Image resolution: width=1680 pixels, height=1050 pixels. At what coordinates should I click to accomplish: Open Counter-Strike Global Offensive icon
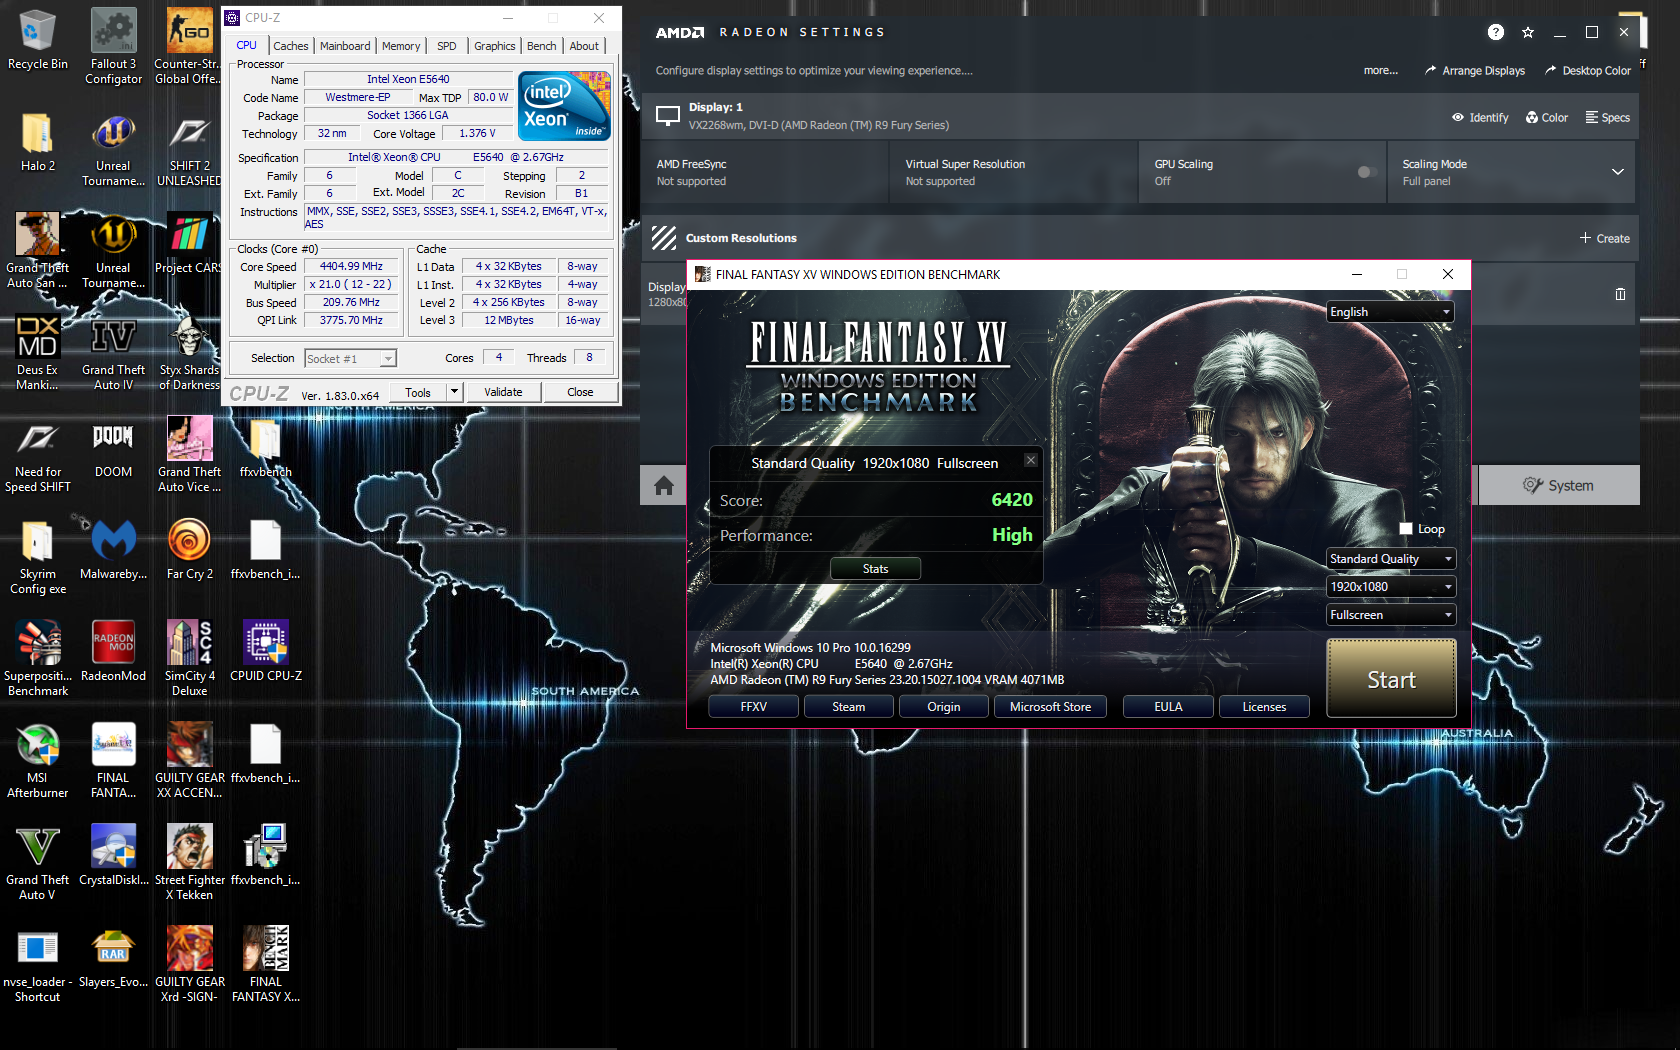click(x=189, y=47)
